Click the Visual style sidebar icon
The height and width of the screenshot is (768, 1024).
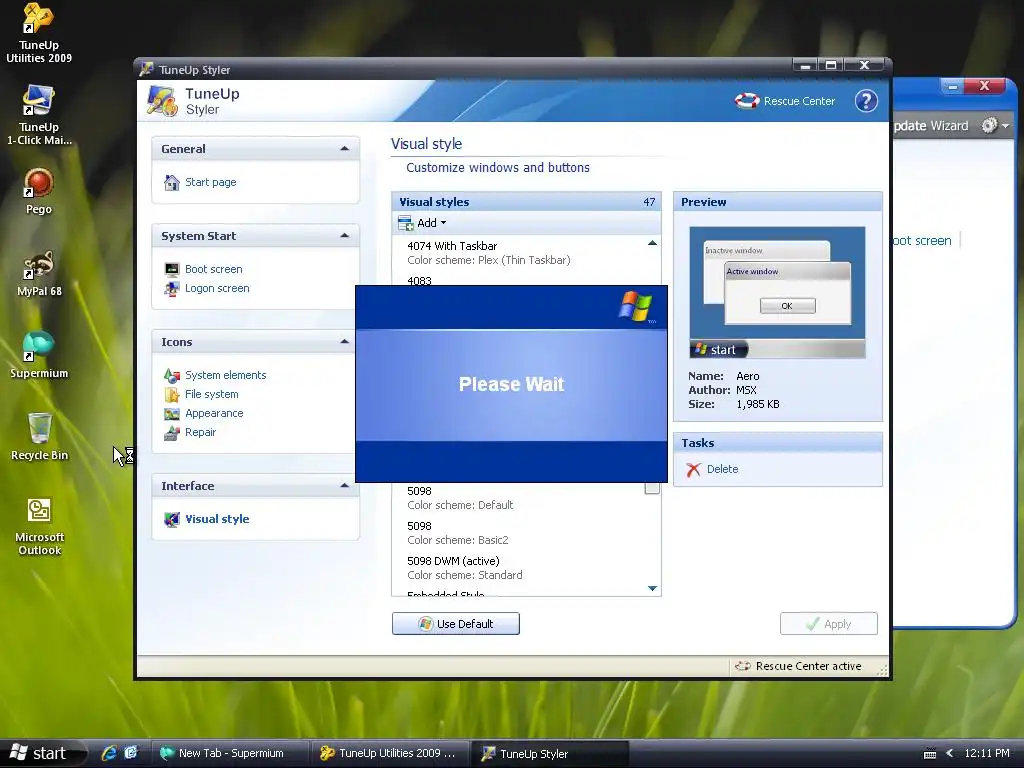click(x=172, y=519)
